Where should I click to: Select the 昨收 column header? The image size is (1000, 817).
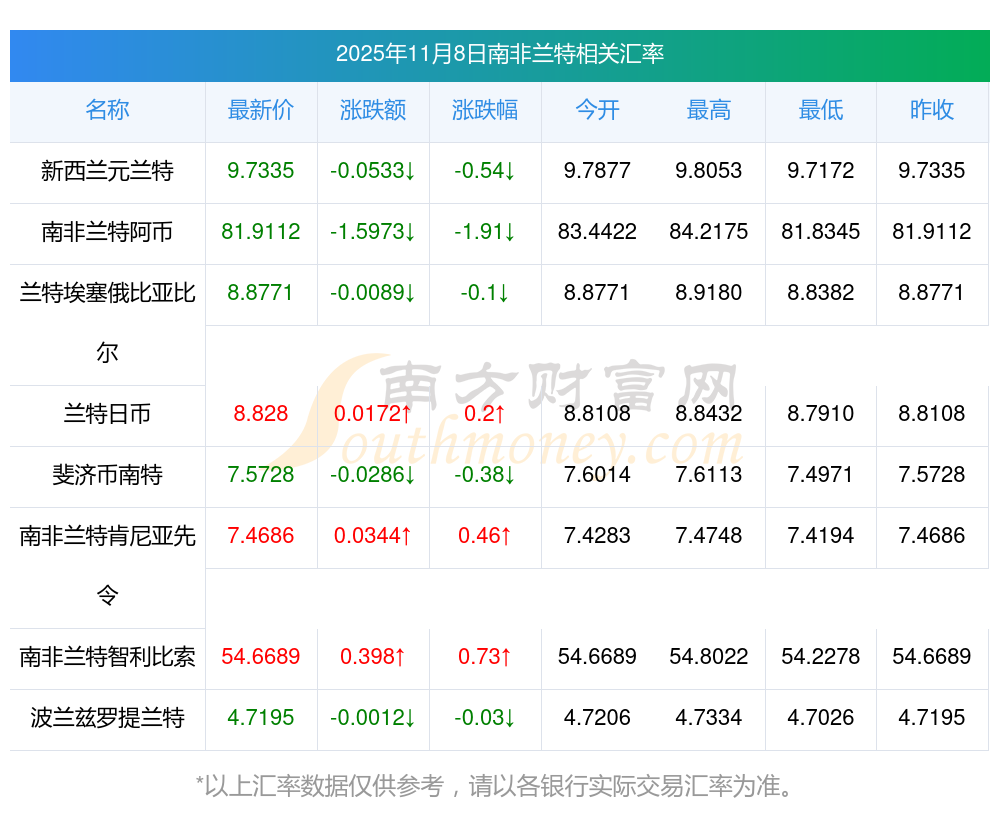(932, 111)
